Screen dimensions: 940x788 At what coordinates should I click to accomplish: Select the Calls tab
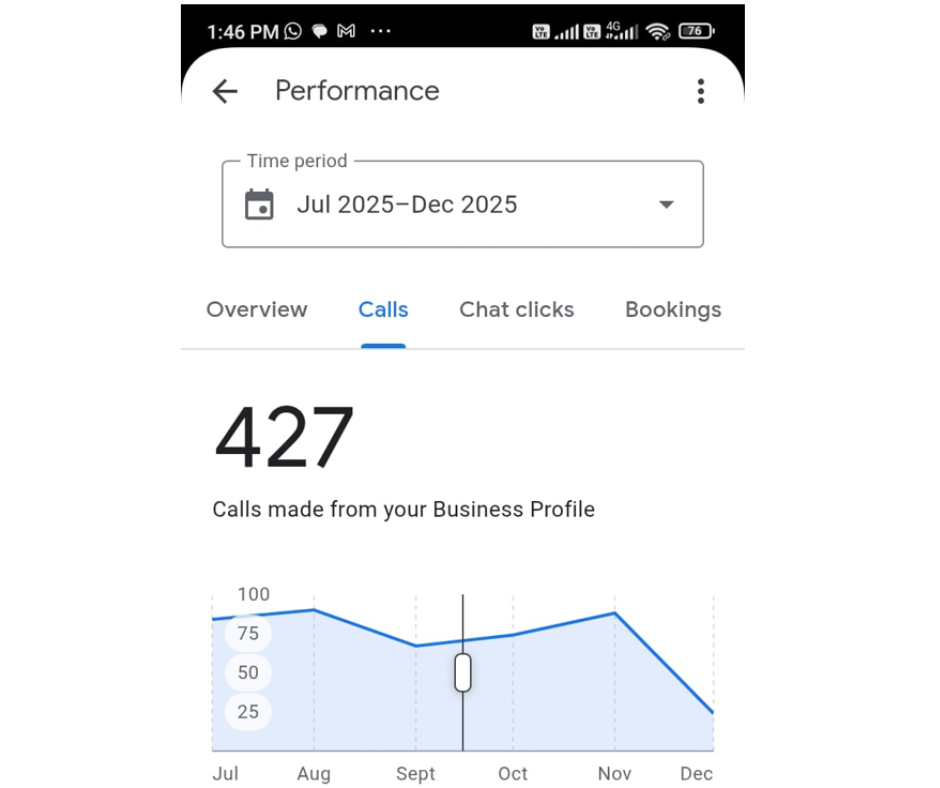click(383, 310)
